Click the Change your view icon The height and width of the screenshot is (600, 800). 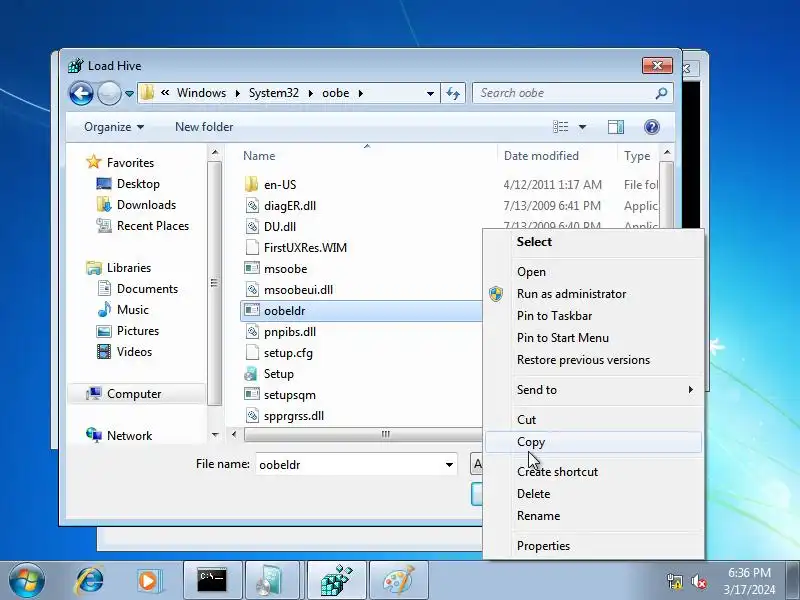(561, 127)
